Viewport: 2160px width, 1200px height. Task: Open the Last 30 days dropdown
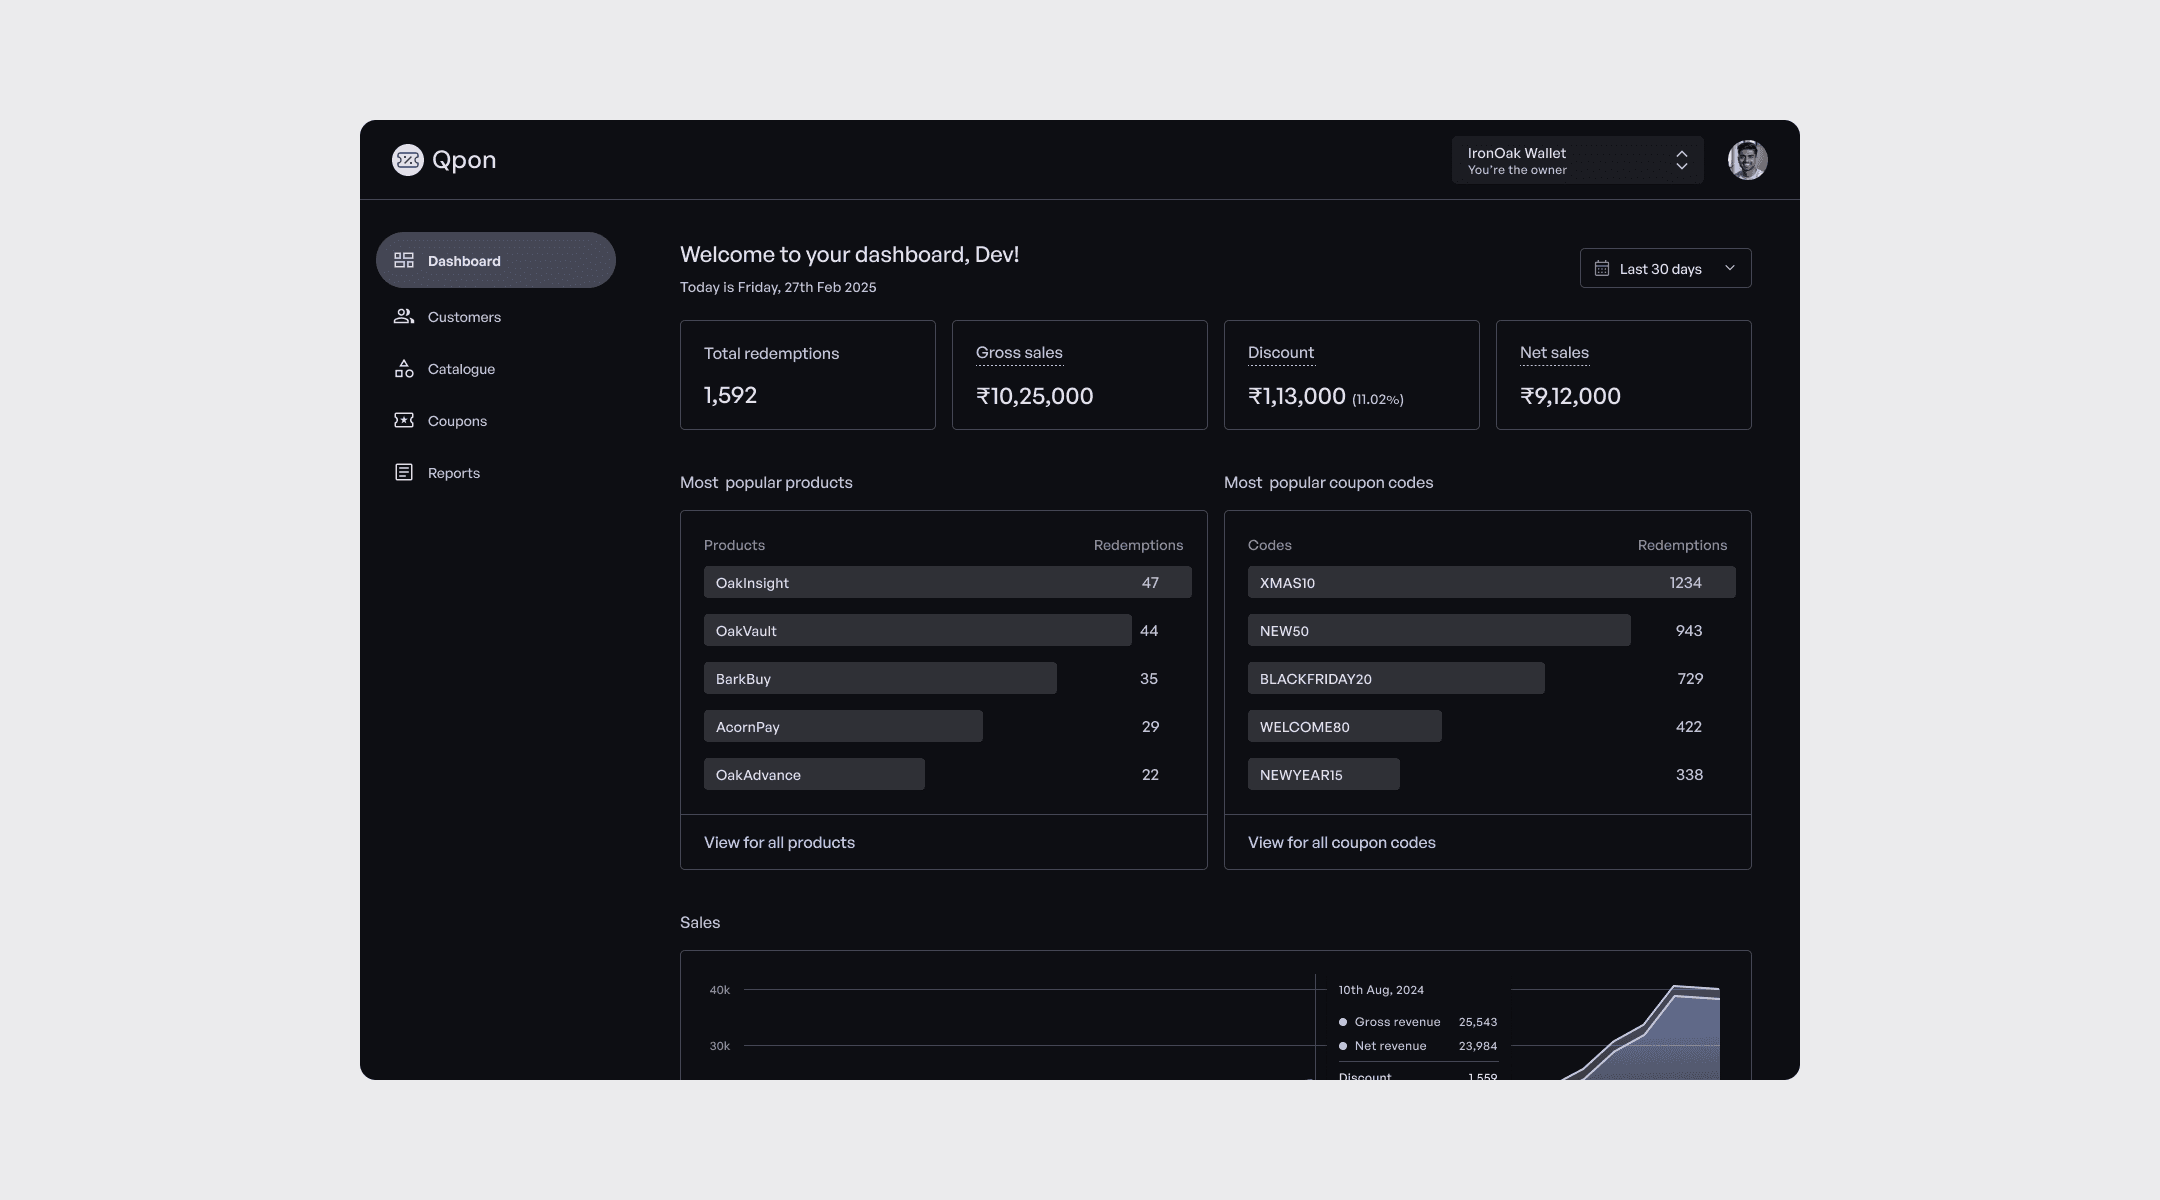coord(1666,268)
